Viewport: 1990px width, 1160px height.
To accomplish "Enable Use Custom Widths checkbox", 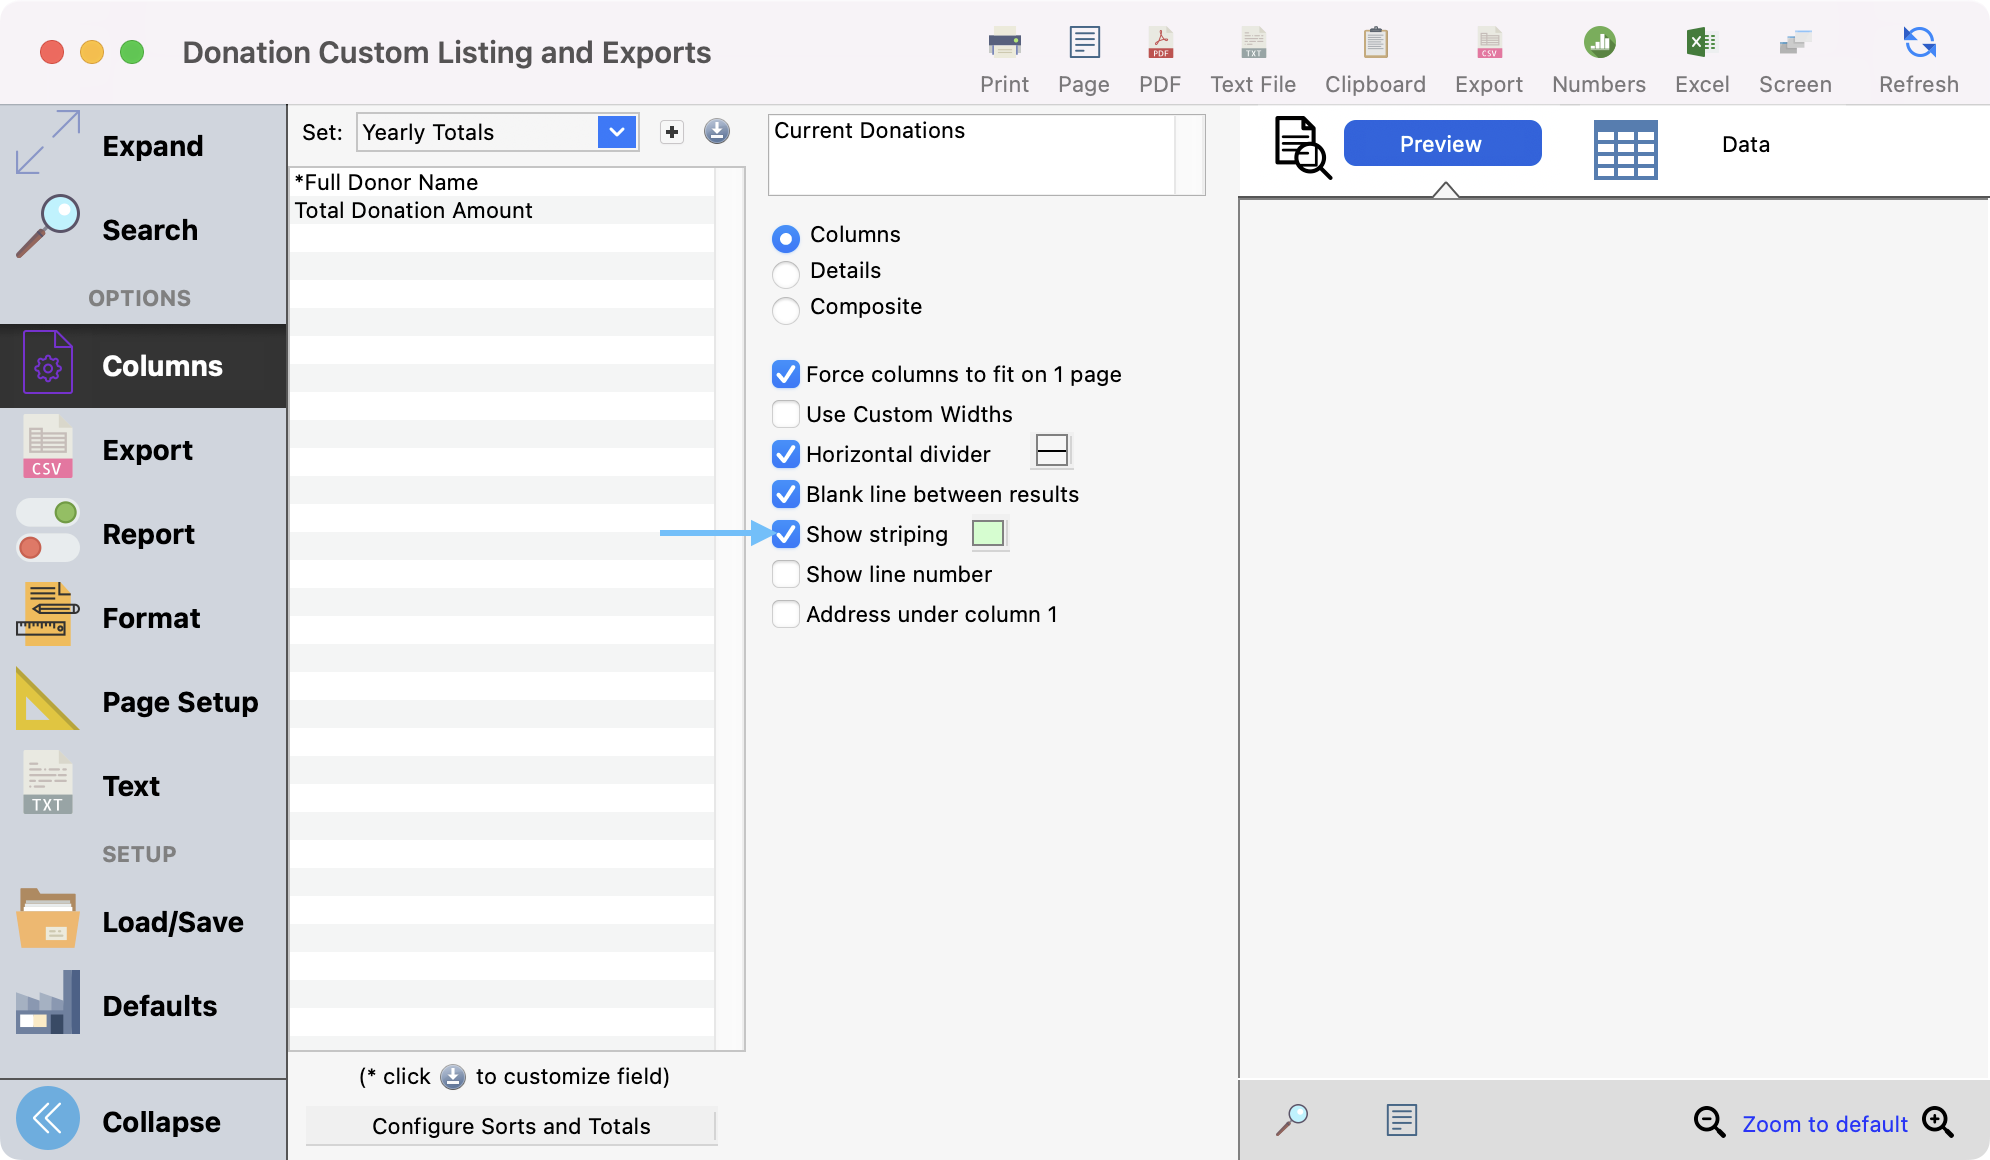I will pos(786,414).
